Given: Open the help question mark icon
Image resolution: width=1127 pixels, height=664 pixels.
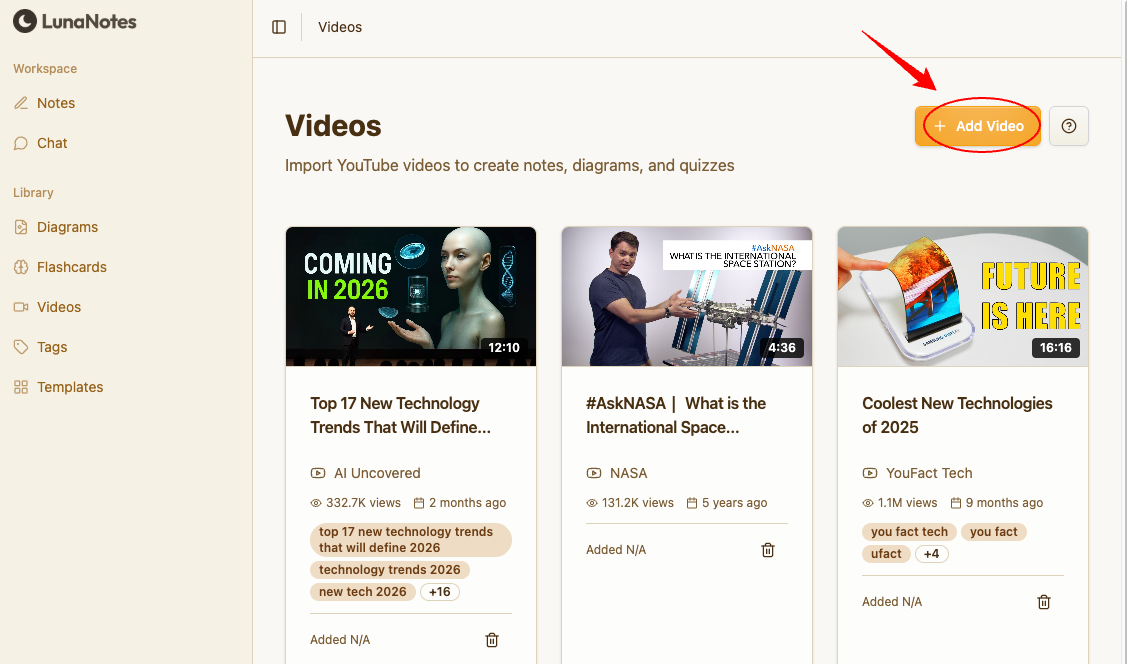Looking at the screenshot, I should point(1069,126).
